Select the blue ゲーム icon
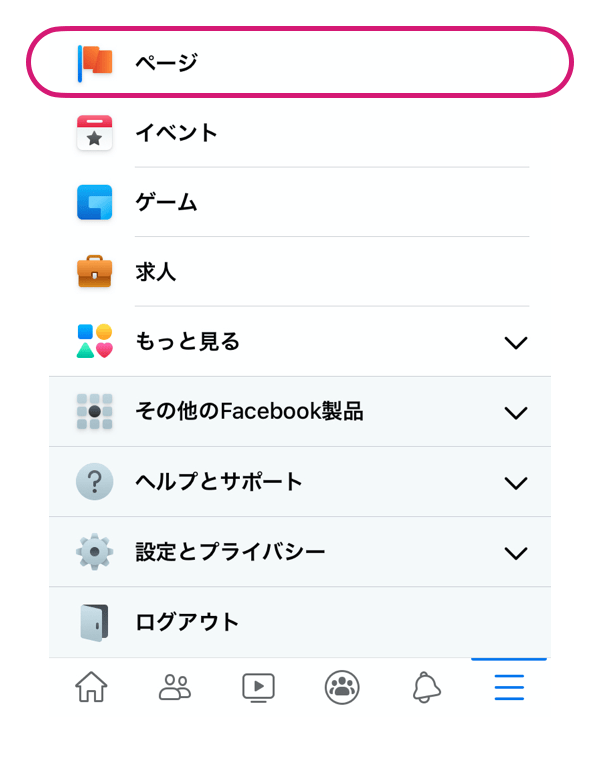This screenshot has height=758, width=604. click(95, 202)
